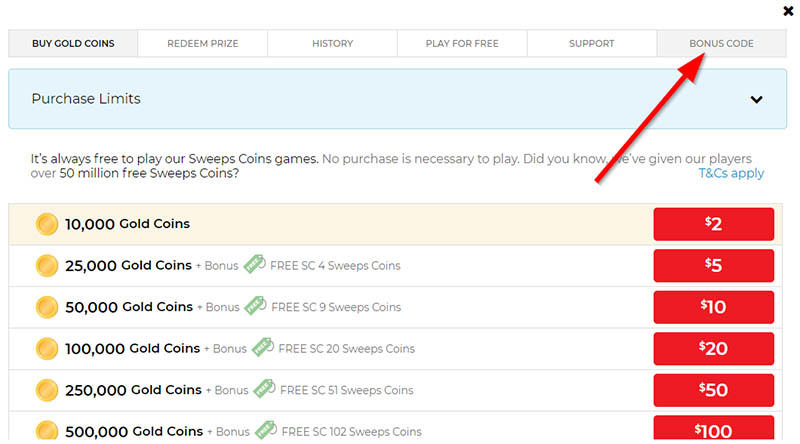800x444 pixels.
Task: Select the History tab
Action: [x=332, y=44]
